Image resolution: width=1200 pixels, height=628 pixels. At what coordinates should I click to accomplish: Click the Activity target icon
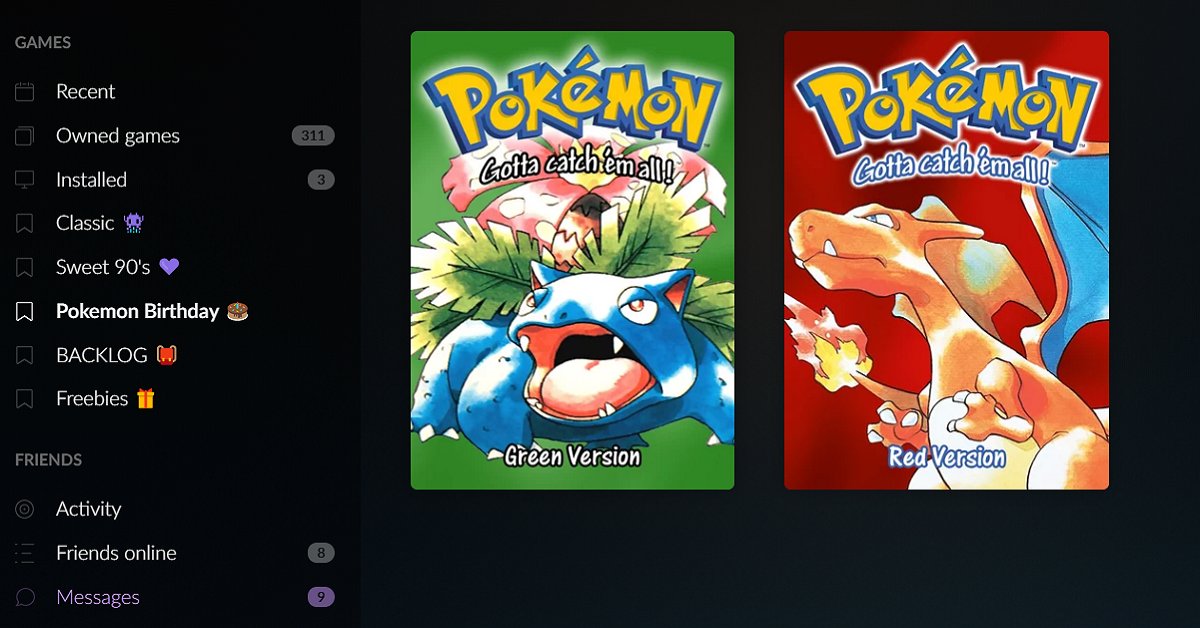25,509
